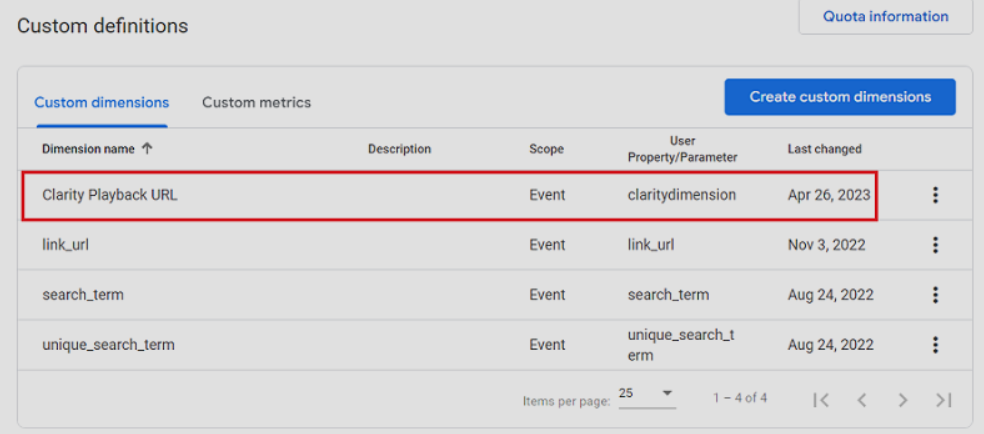Open the unique_search_term dimension name
The height and width of the screenshot is (434, 984).
click(108, 345)
